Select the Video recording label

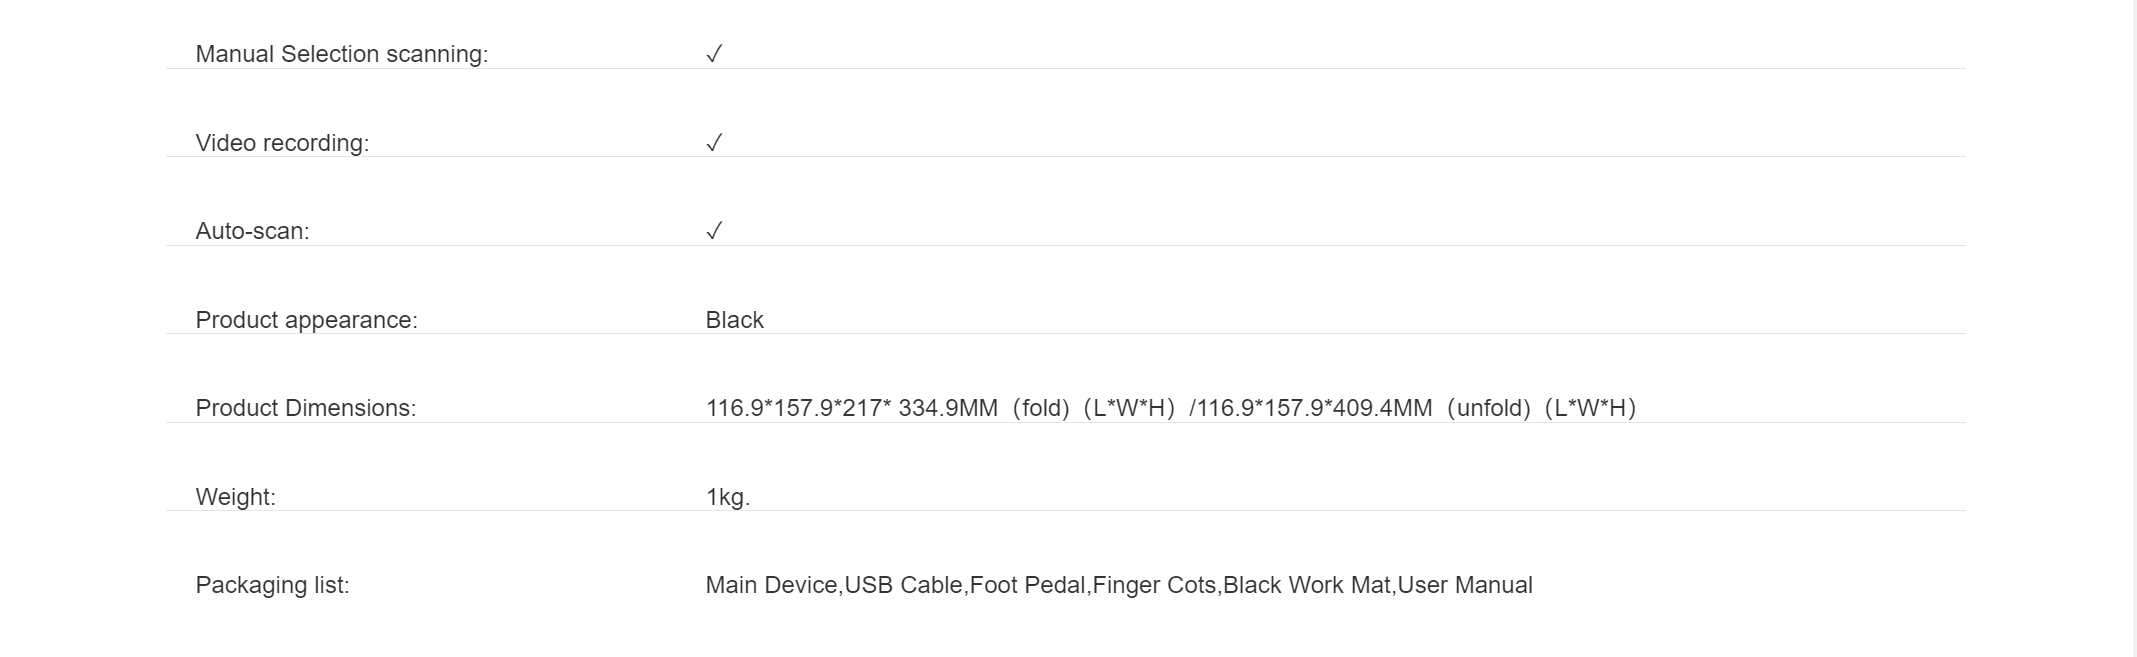click(x=282, y=143)
